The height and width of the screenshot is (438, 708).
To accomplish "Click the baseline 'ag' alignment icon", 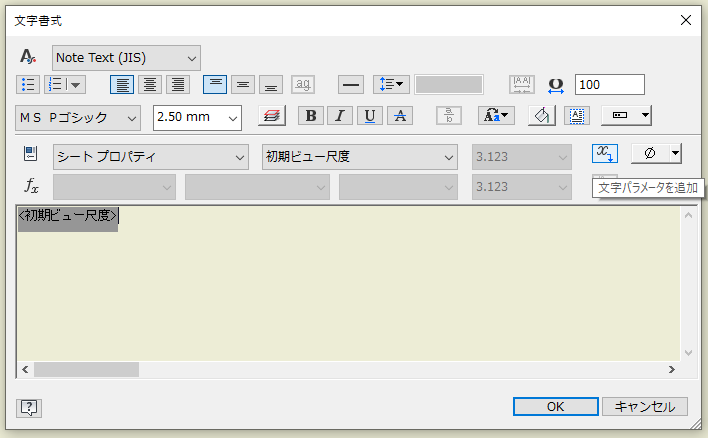I will click(x=303, y=84).
